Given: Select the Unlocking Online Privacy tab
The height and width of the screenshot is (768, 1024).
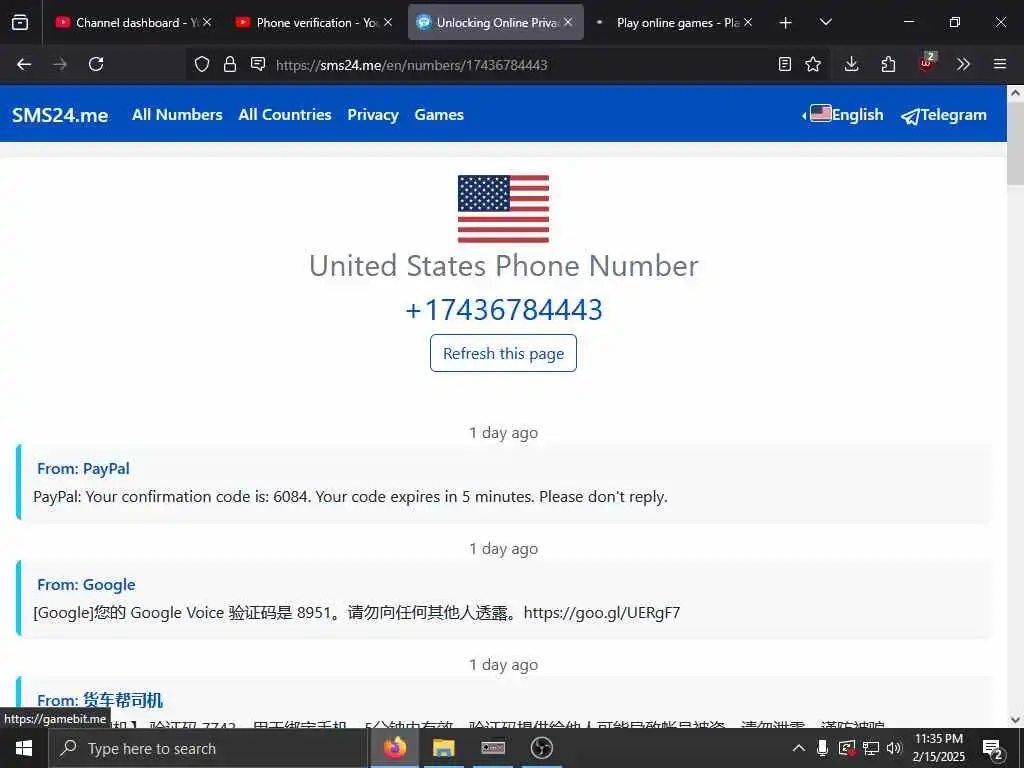Looking at the screenshot, I should pyautogui.click(x=496, y=23).
